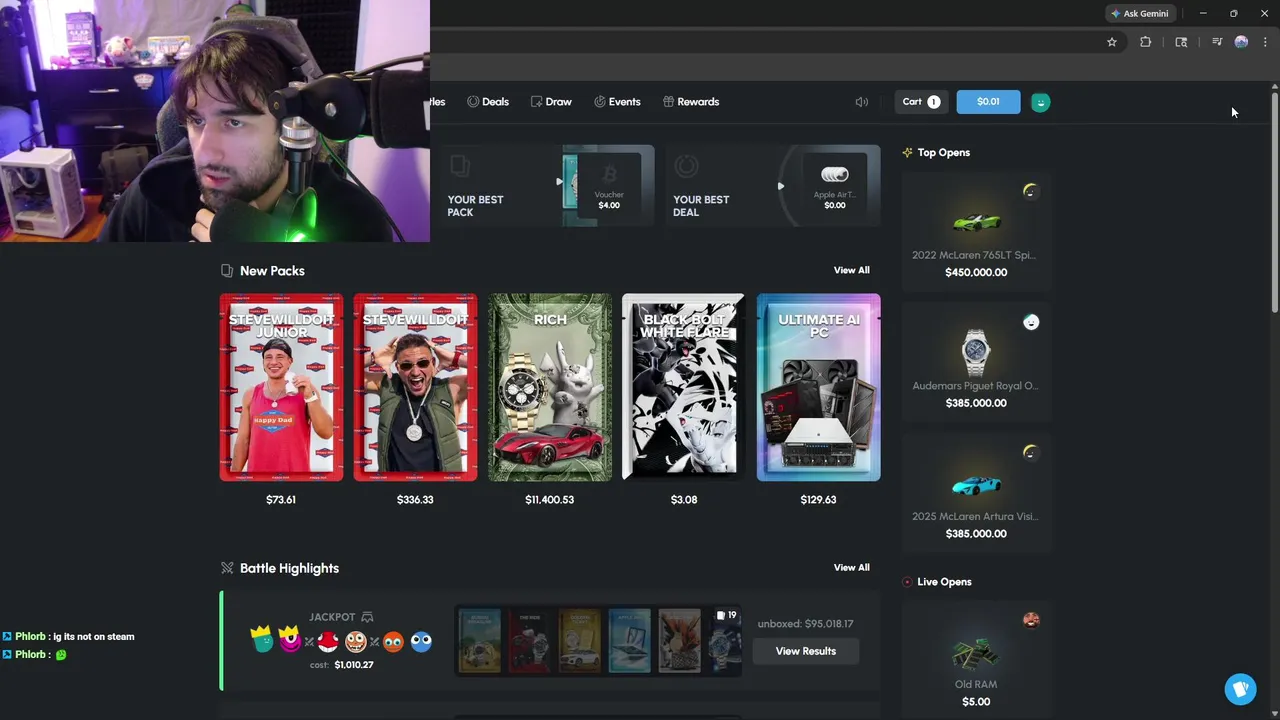The height and width of the screenshot is (720, 1280).
Task: Click the Apple AirTag $0.00 item
Action: [x=834, y=185]
